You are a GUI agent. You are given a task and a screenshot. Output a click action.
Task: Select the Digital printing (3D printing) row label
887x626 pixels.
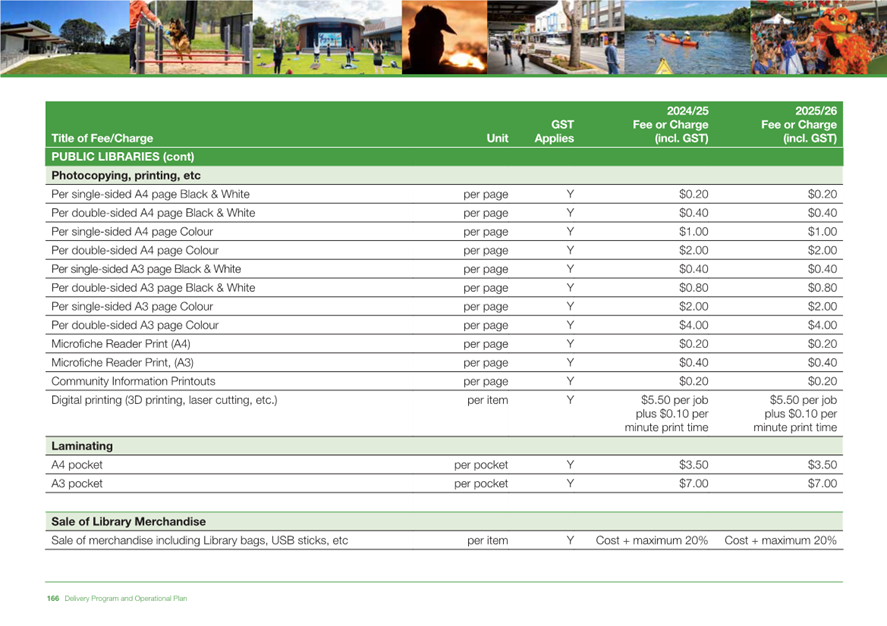click(164, 400)
